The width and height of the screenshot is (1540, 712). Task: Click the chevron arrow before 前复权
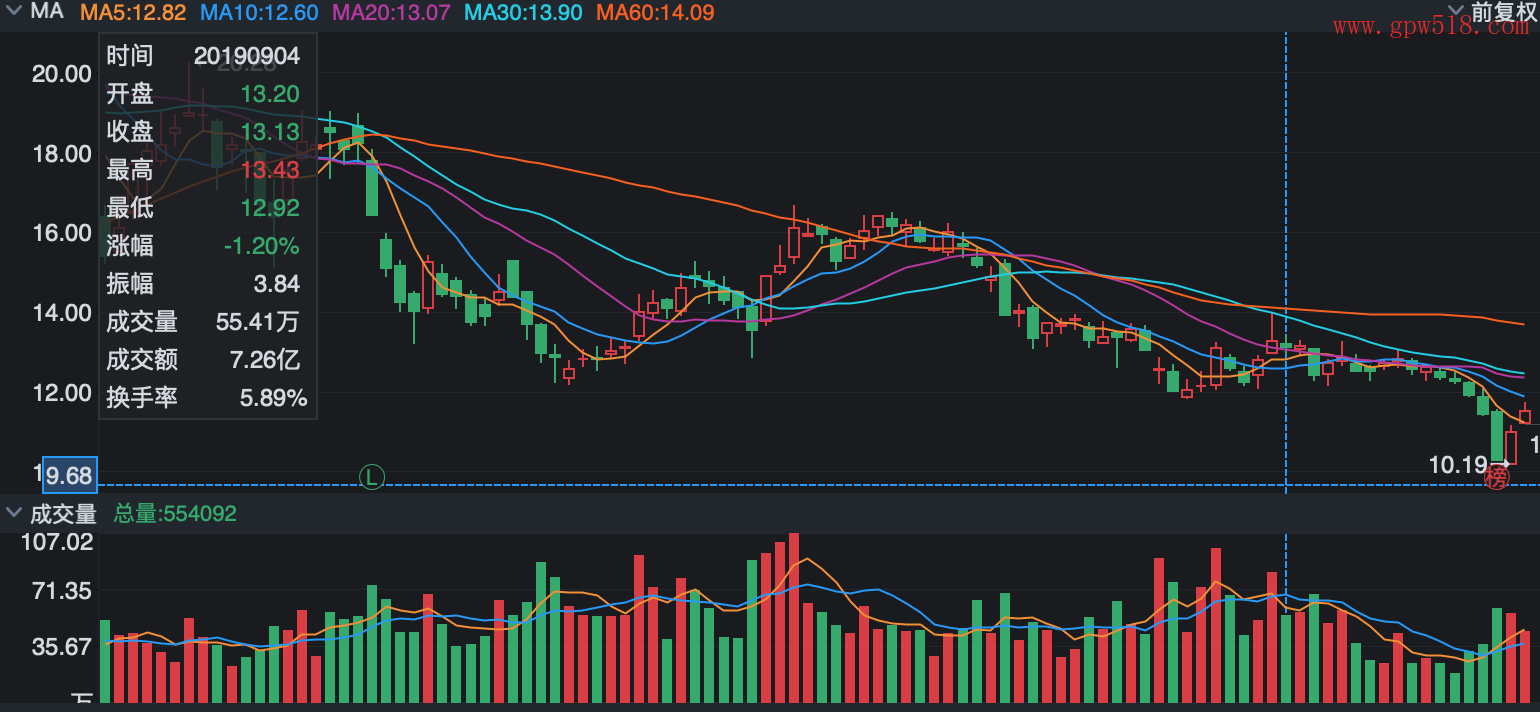coord(1456,12)
